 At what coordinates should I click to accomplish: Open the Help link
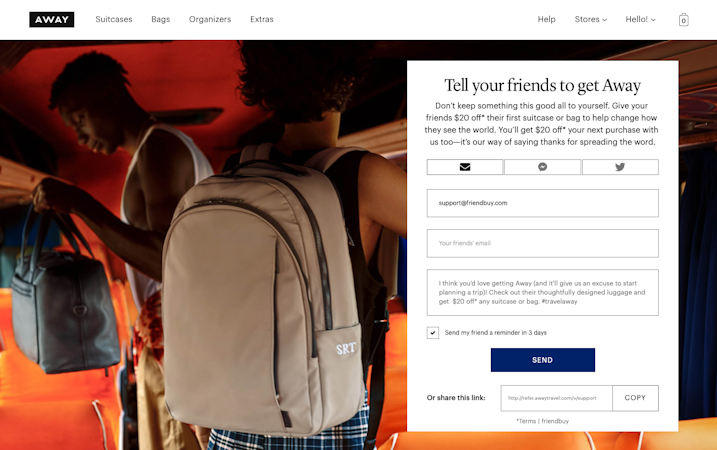[x=546, y=19]
